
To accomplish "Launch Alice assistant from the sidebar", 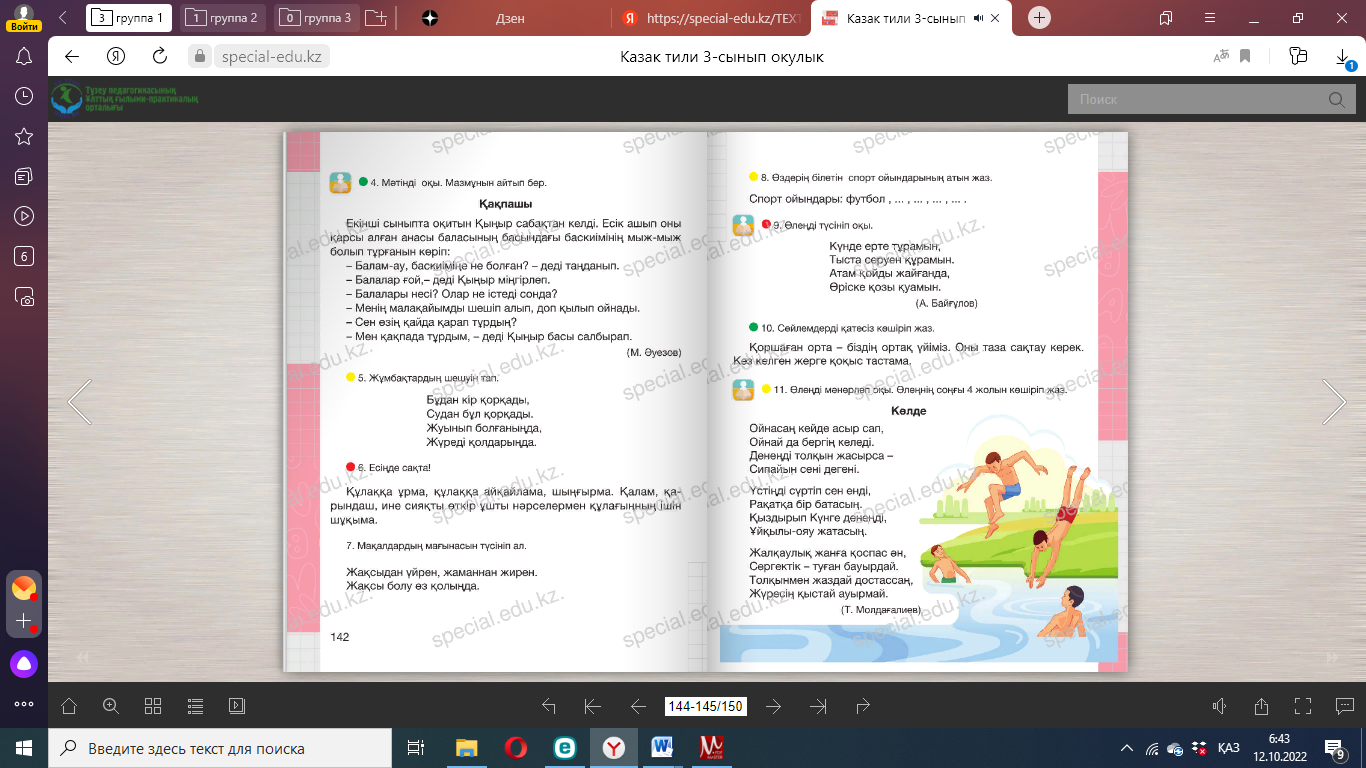I will pyautogui.click(x=24, y=663).
